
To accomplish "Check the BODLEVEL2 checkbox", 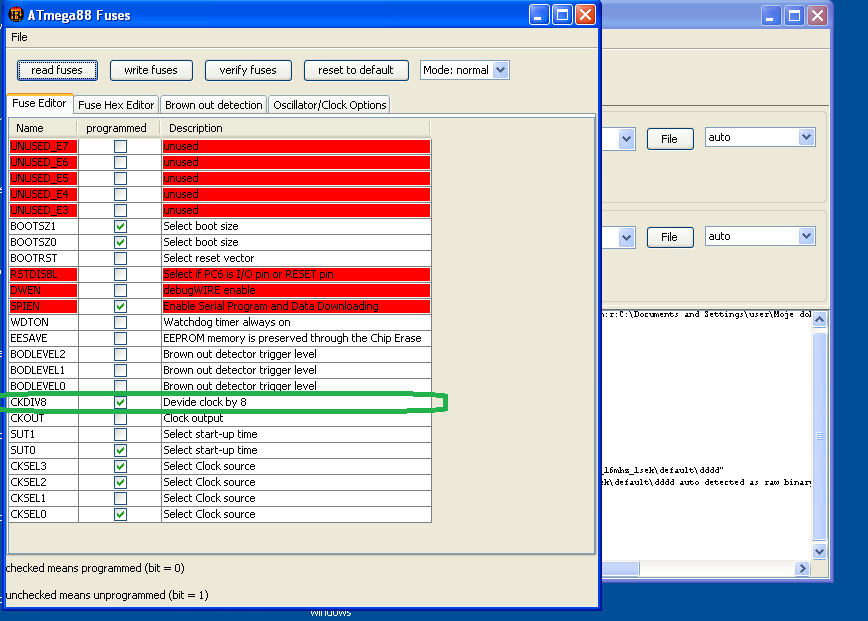I will point(120,355).
